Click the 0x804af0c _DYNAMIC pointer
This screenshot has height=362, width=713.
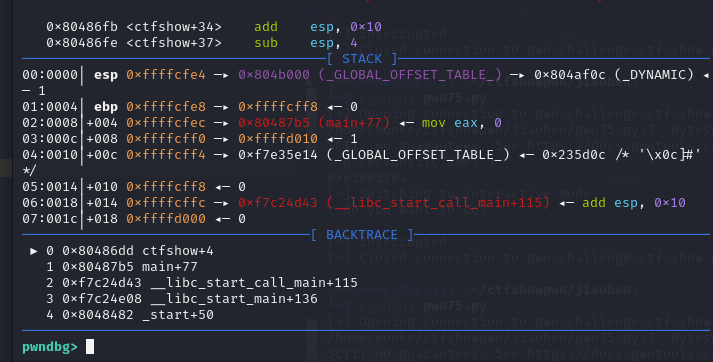pyautogui.click(x=614, y=75)
